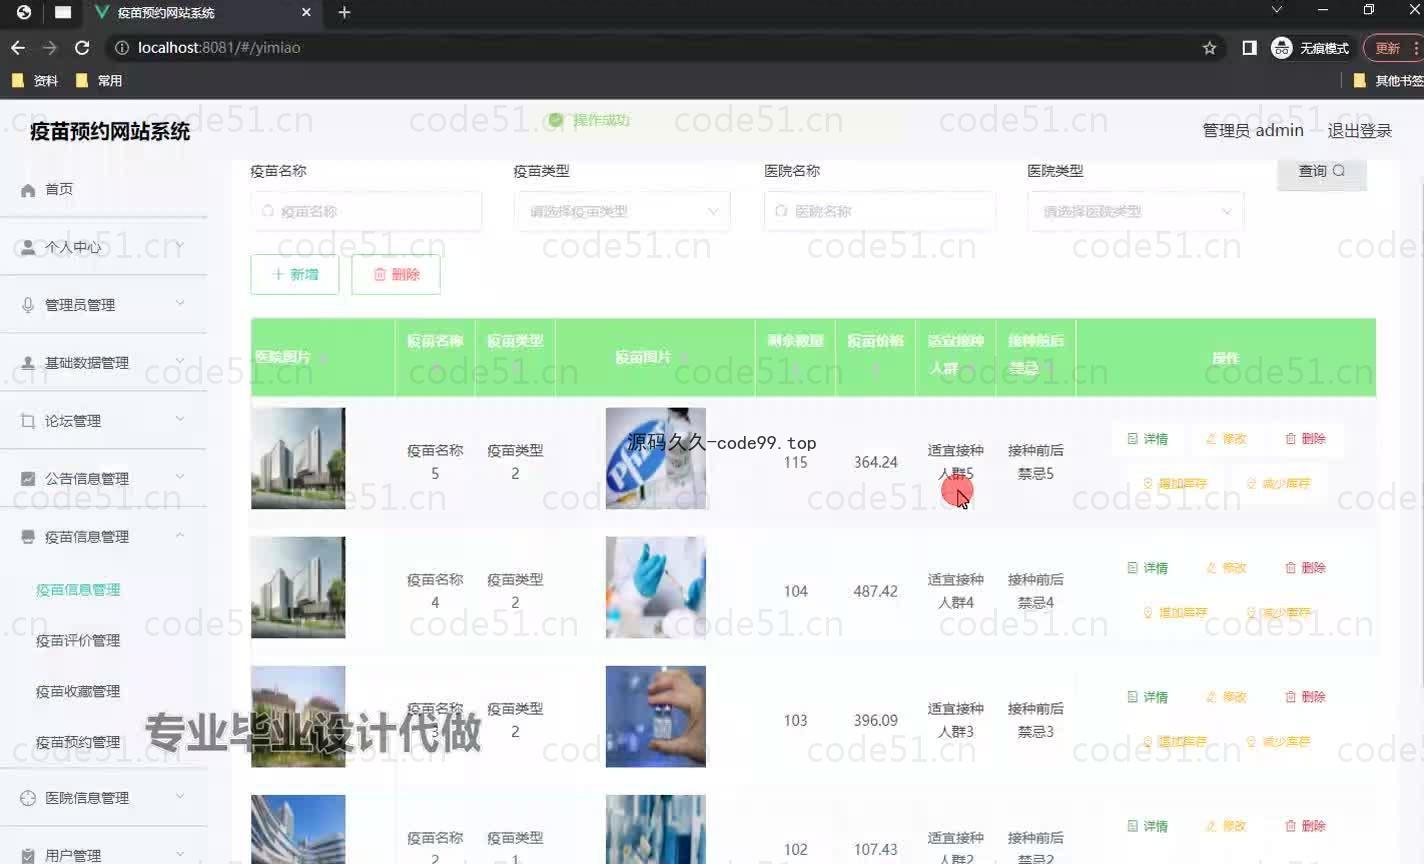
Task: Expand 基础数据管理 sidebar menu
Action: pos(104,363)
